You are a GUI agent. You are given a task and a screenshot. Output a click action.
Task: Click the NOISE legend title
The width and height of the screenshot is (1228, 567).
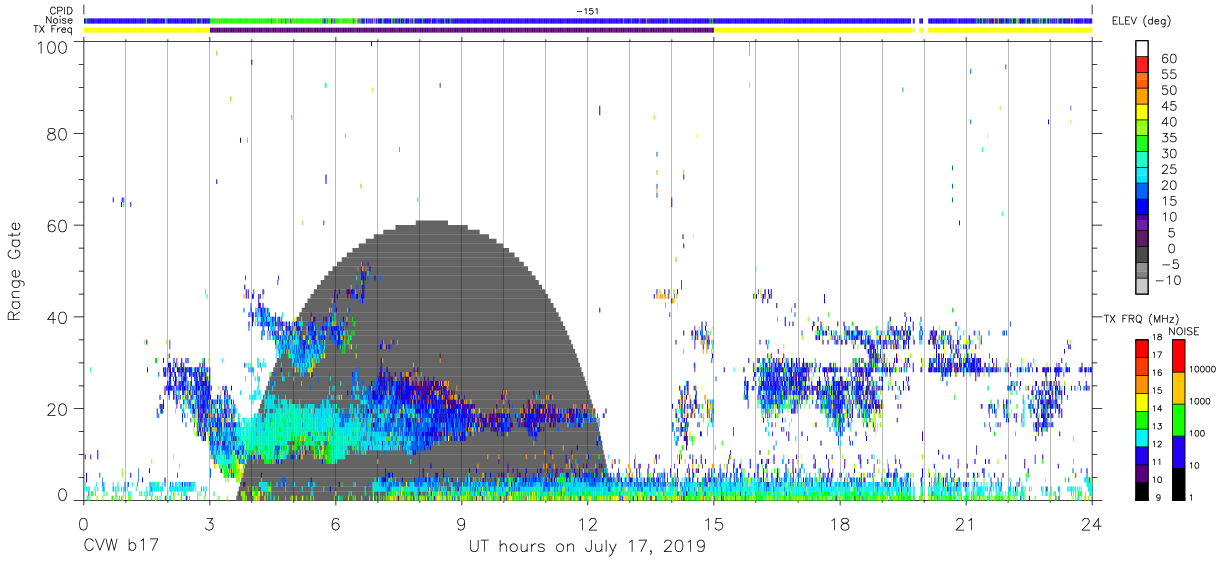tap(1183, 331)
